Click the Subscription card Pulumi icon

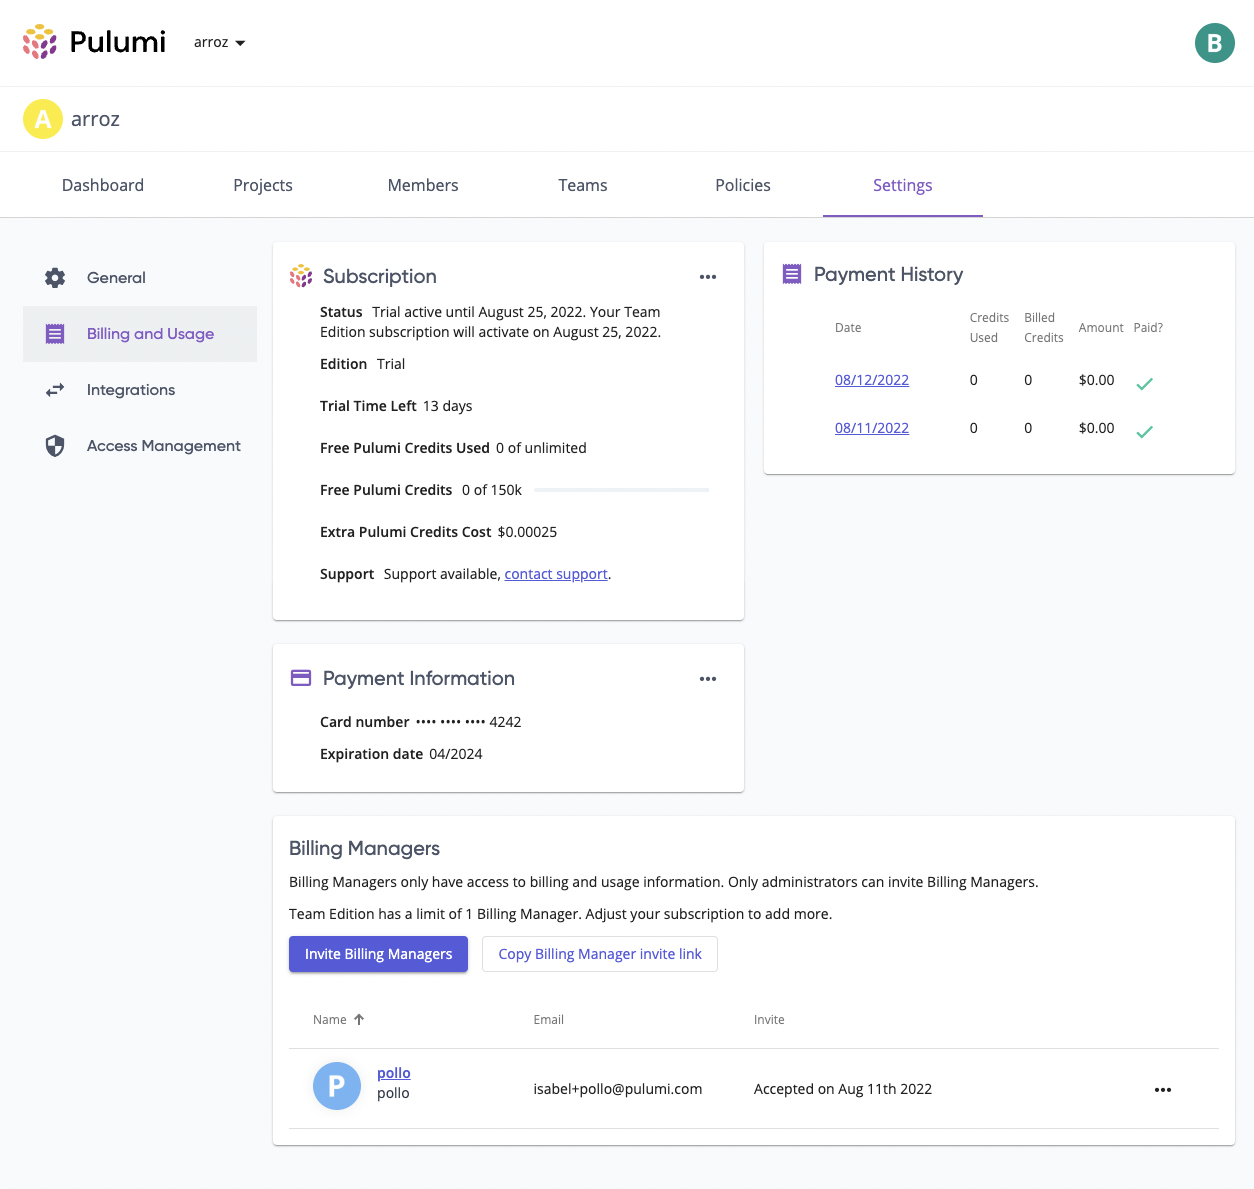[301, 276]
